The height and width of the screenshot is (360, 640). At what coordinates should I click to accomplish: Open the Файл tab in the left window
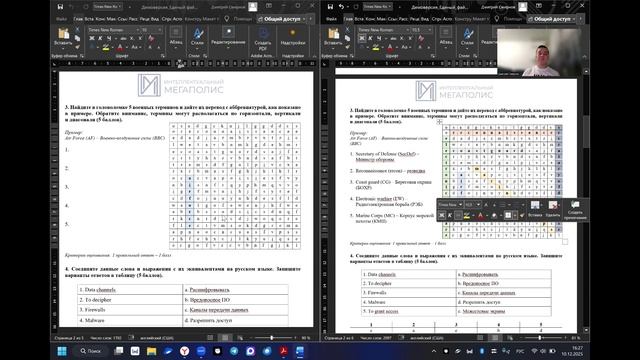[62, 19]
